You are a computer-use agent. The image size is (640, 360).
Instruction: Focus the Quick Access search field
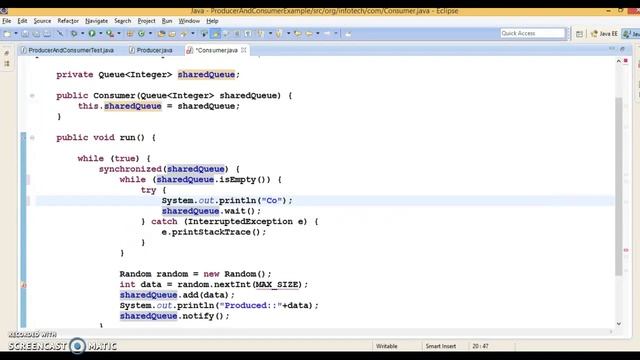click(532, 33)
